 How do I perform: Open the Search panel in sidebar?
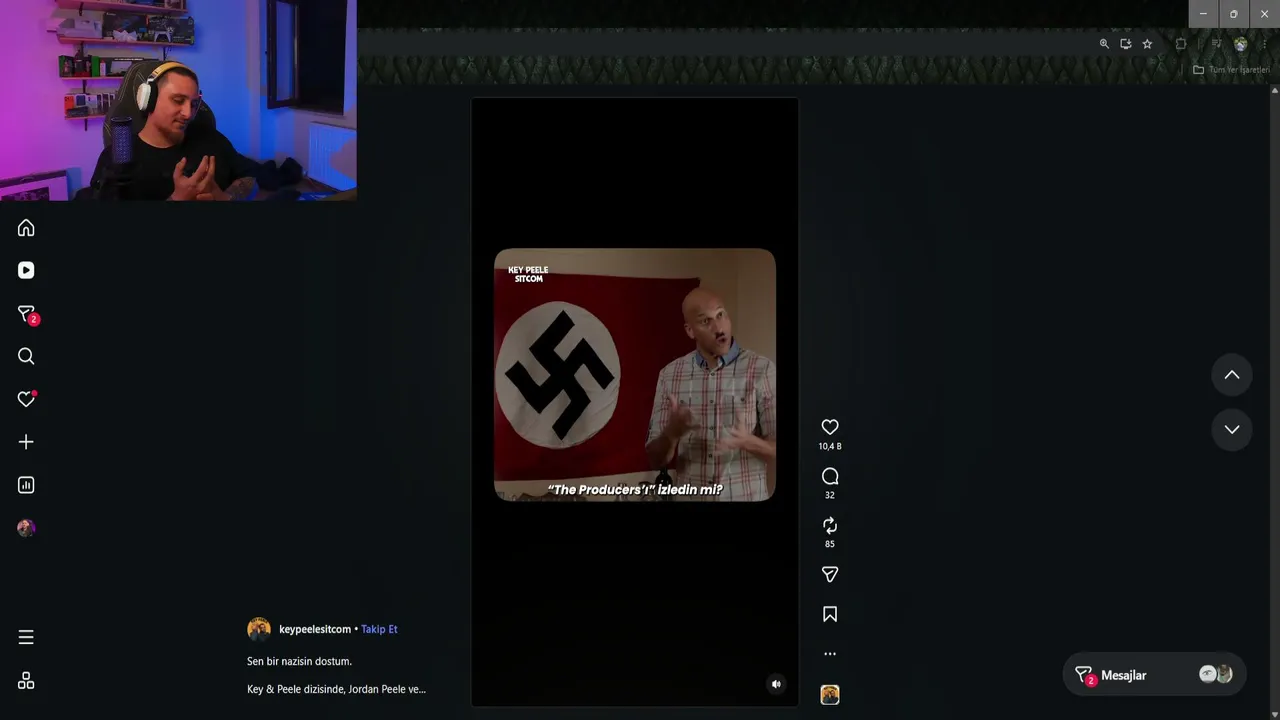[26, 356]
